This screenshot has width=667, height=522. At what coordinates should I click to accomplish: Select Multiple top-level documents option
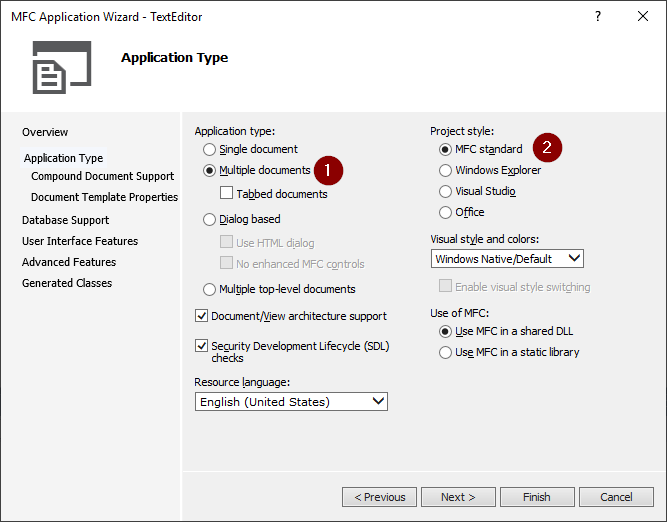(210, 289)
